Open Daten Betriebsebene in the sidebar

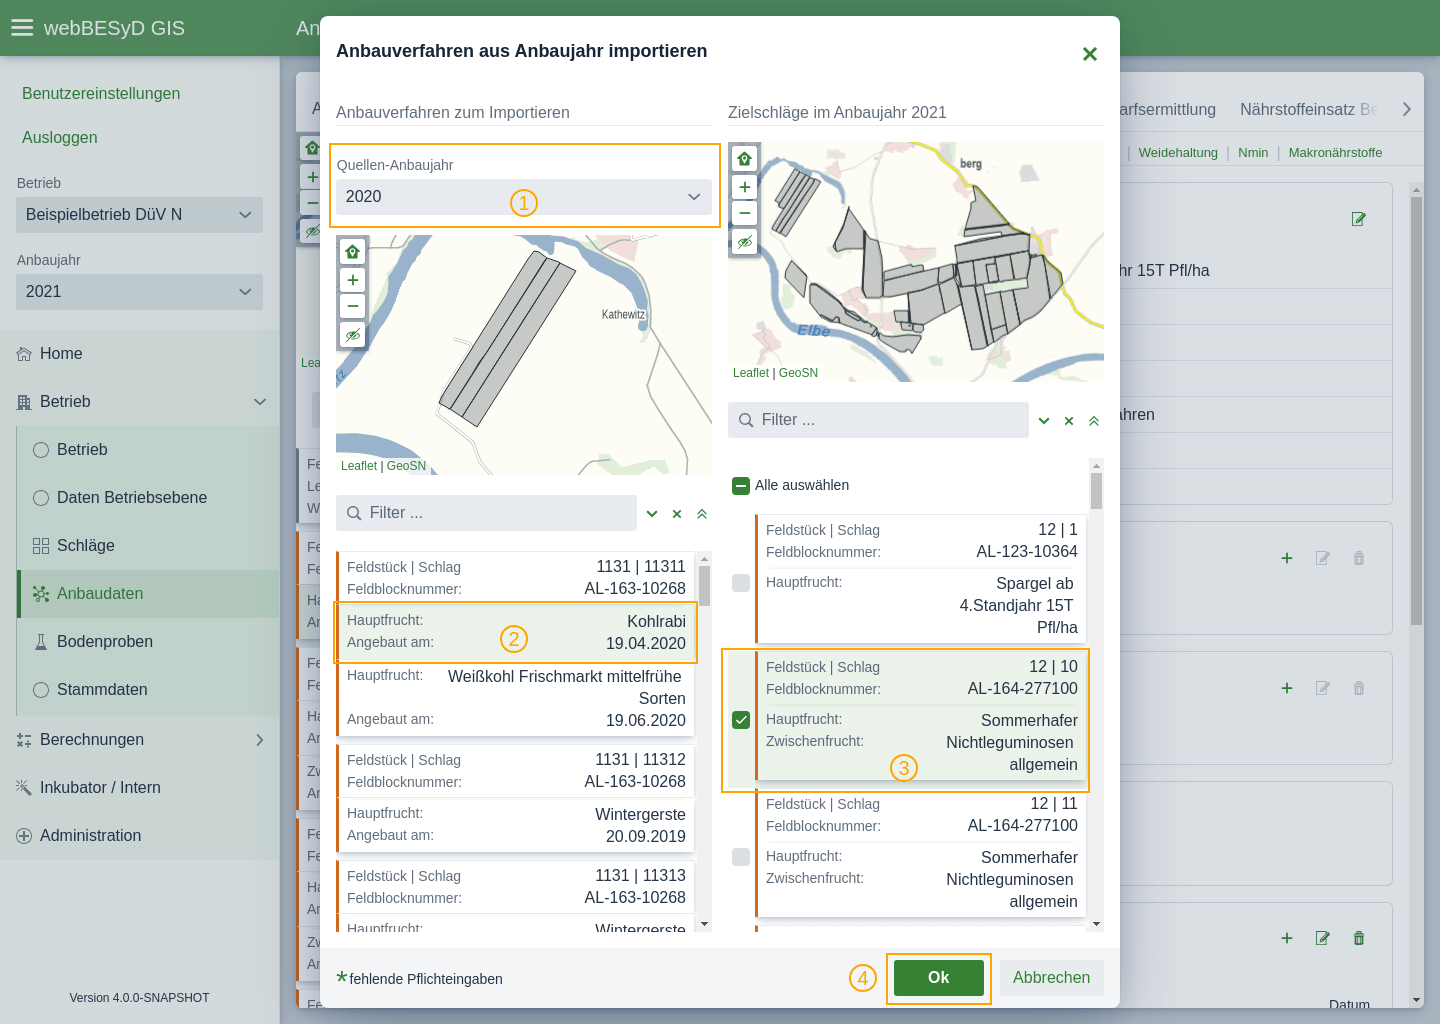point(148,498)
